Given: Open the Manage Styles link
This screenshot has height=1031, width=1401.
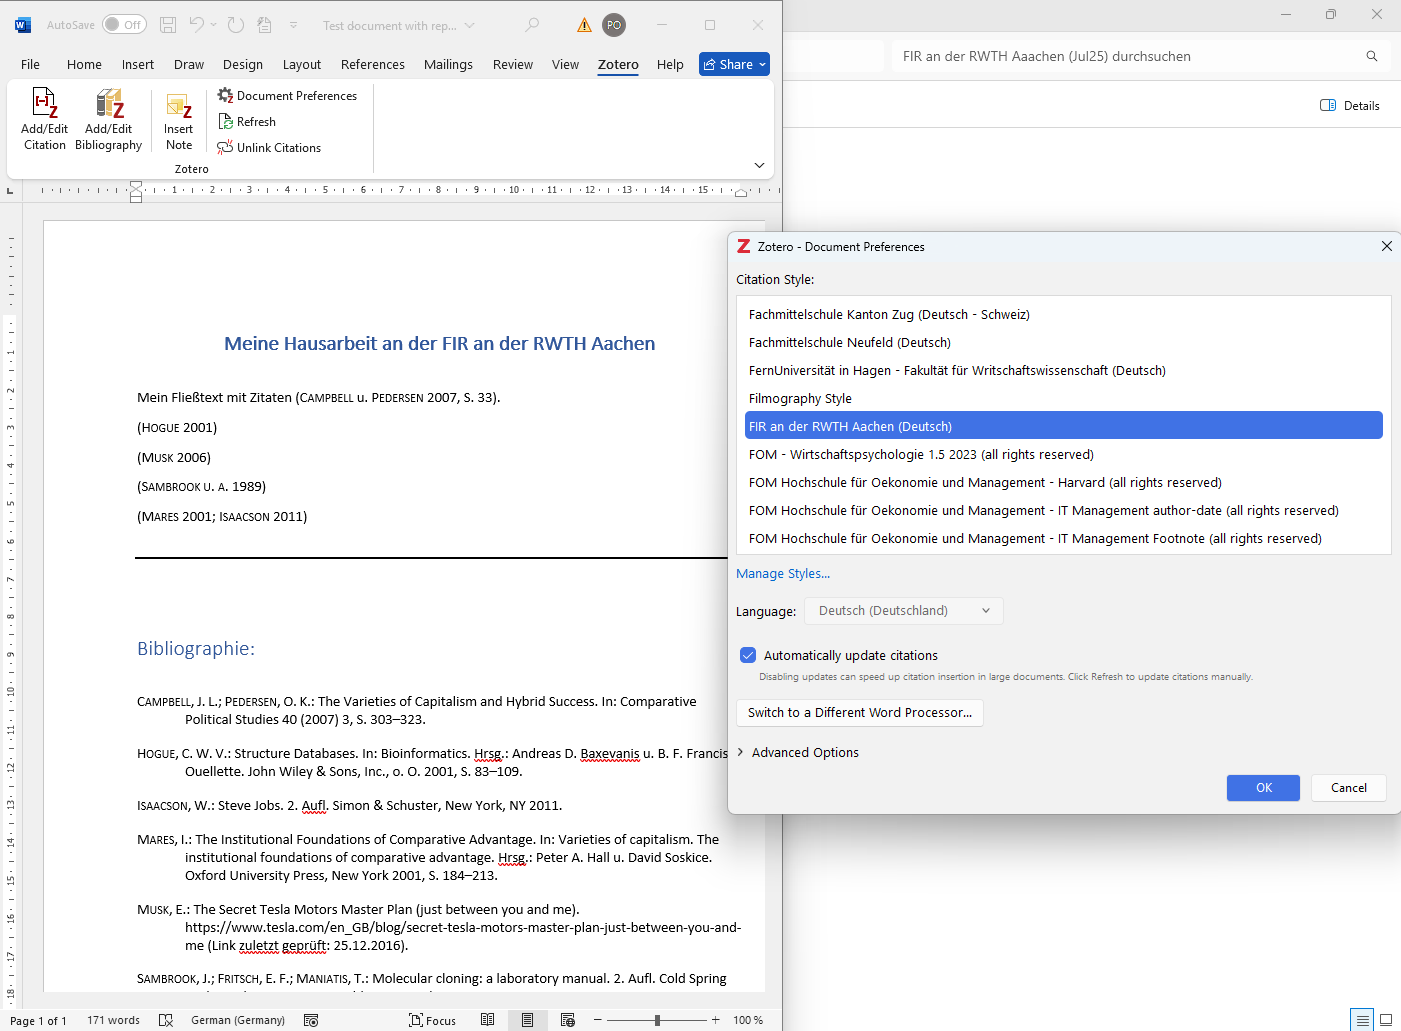Looking at the screenshot, I should tap(783, 574).
